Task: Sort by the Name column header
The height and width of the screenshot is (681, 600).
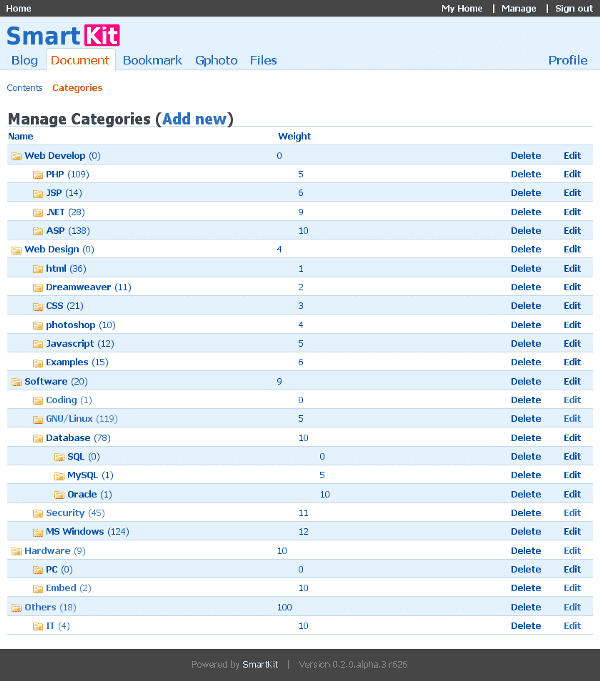Action: coord(20,136)
